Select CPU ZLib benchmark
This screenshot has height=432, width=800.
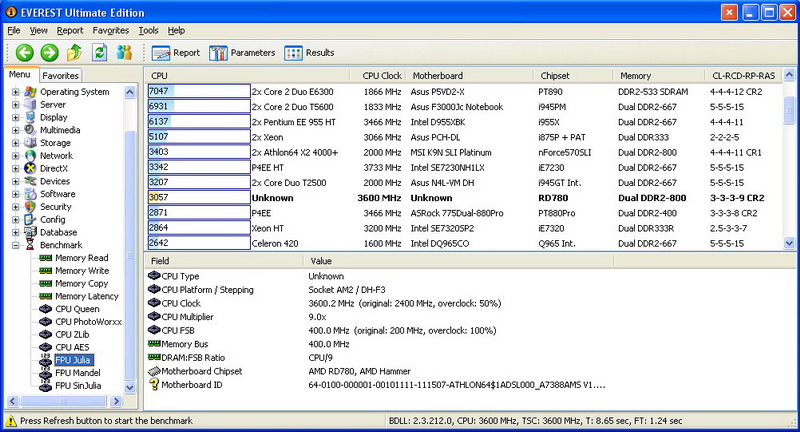tap(72, 335)
